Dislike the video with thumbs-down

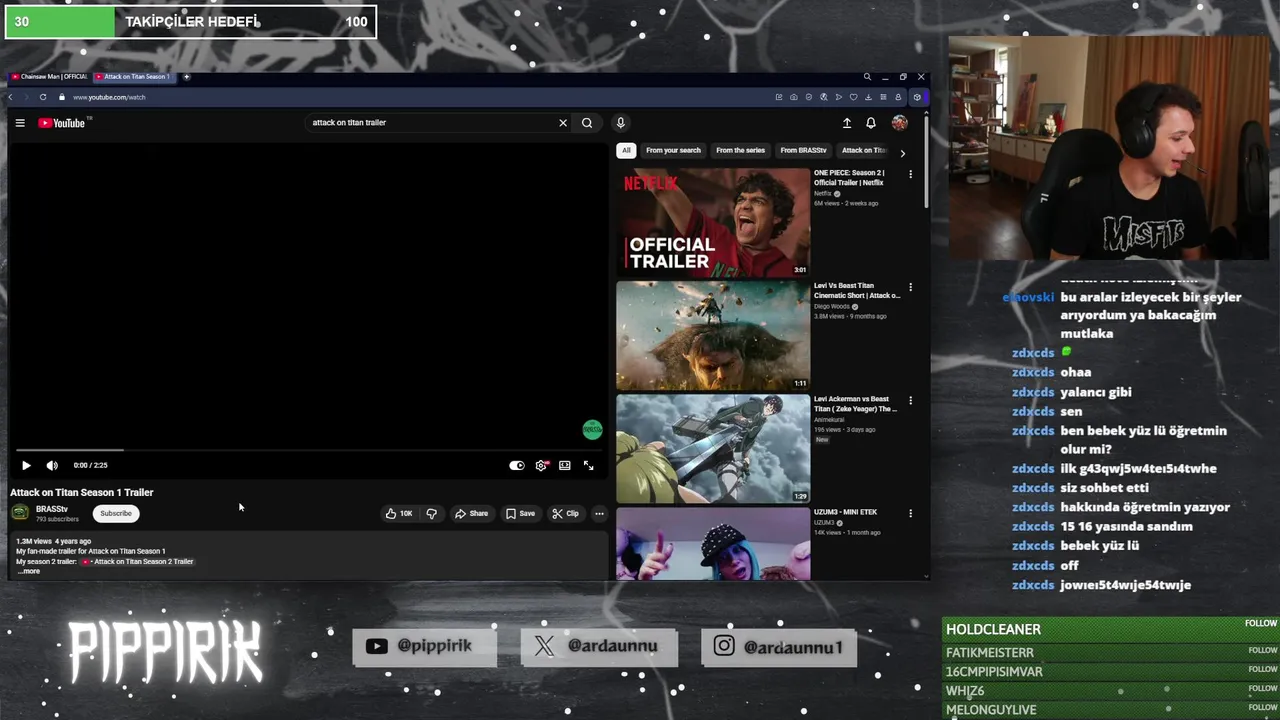(x=432, y=514)
